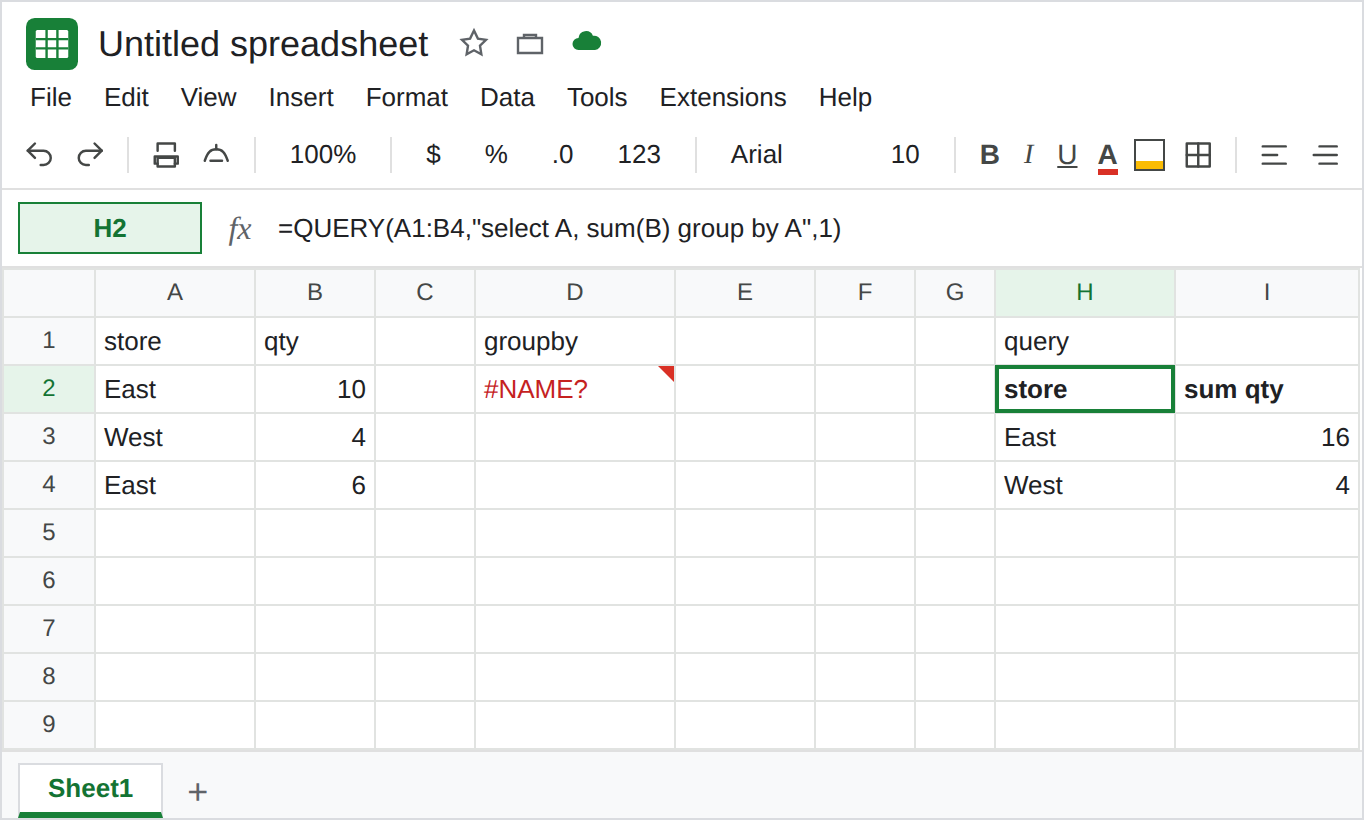Viewport: 1364px width, 828px height.
Task: Select column H header
Action: pos(1085,292)
